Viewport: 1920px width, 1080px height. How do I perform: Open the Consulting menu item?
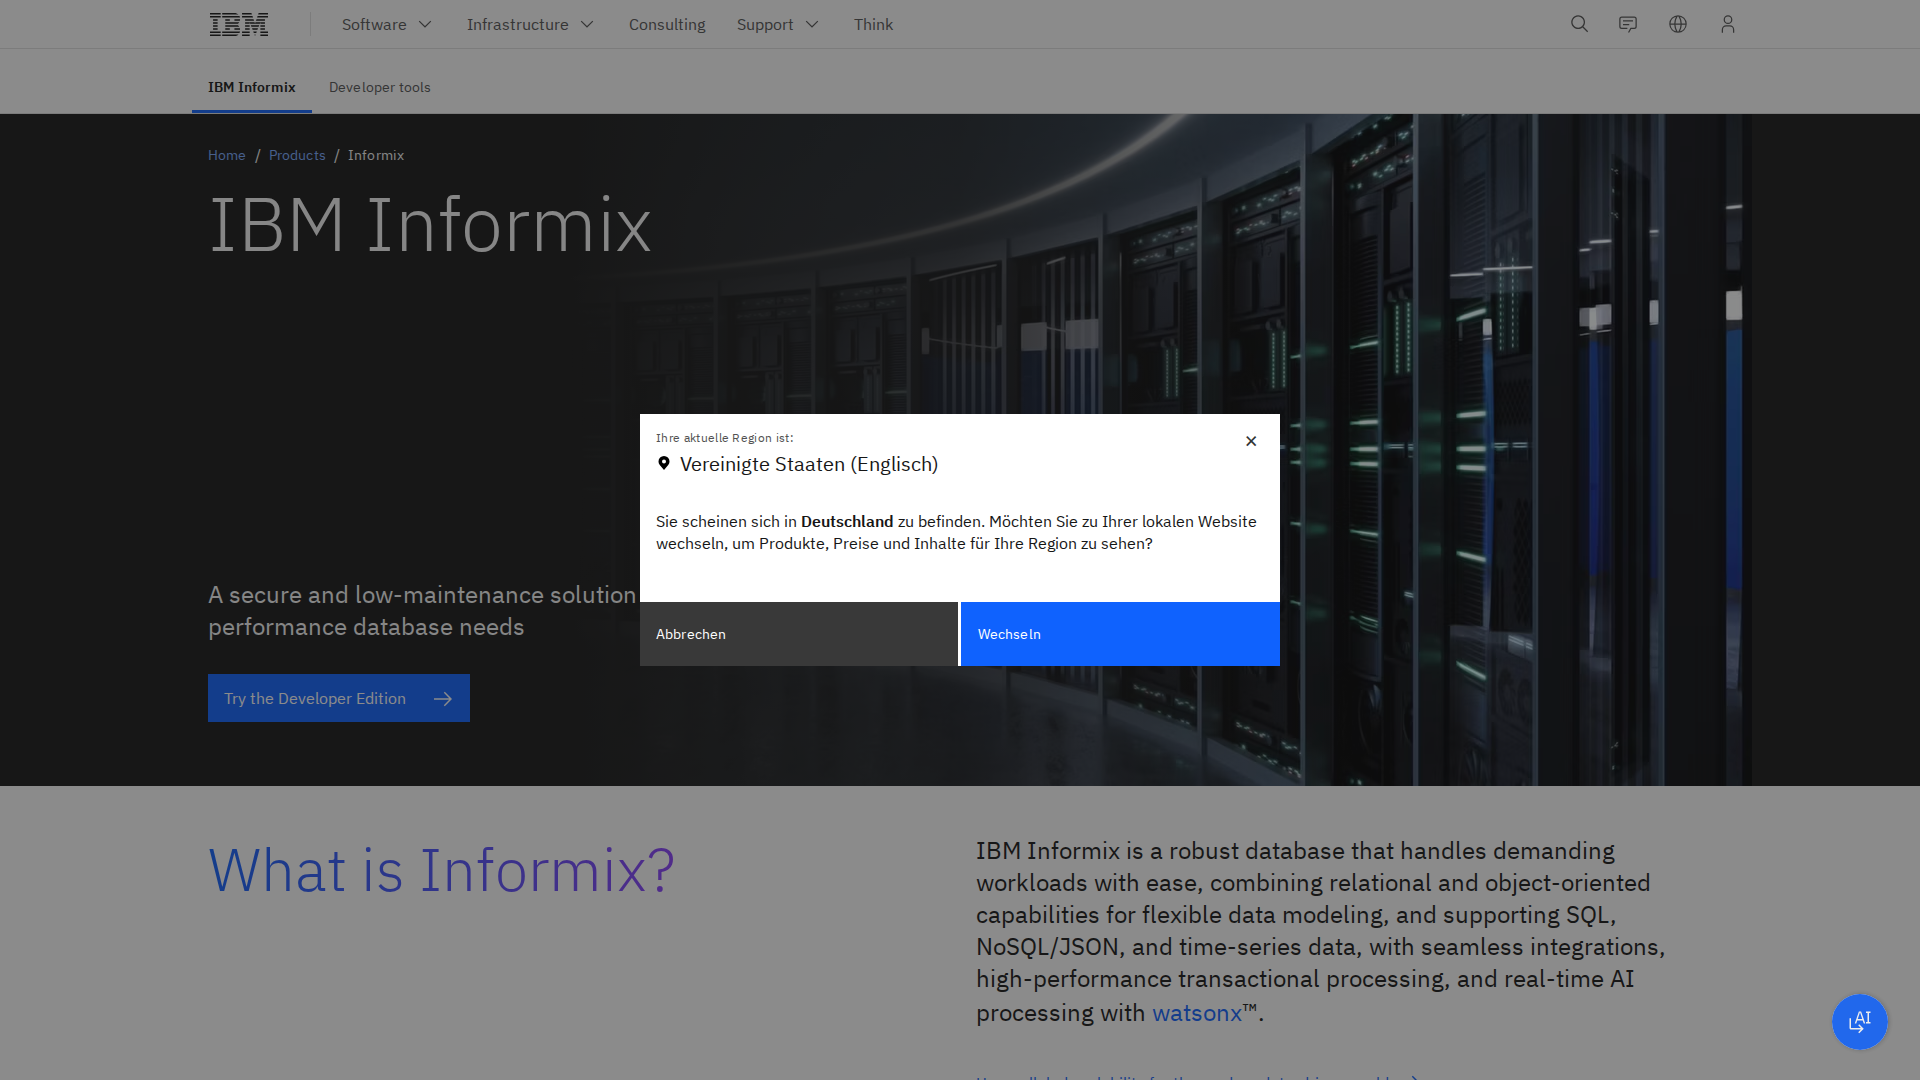(666, 24)
